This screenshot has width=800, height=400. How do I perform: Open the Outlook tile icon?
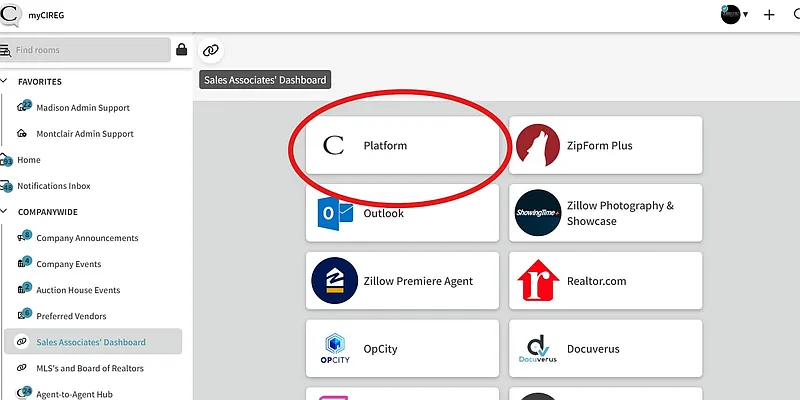coord(333,213)
